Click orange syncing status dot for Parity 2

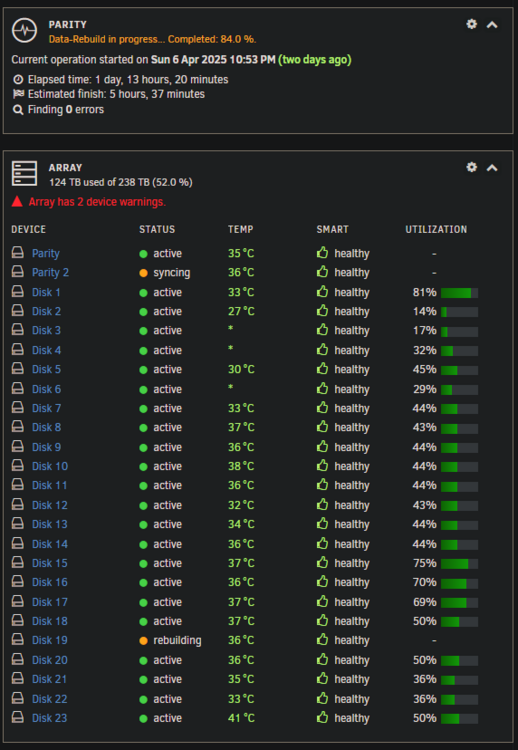(x=143, y=273)
